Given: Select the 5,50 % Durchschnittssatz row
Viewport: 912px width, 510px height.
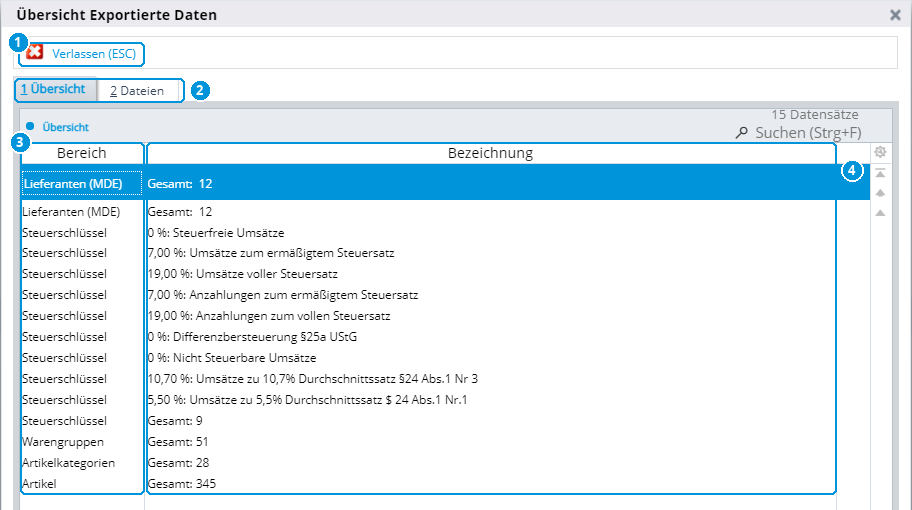Looking at the screenshot, I should pyautogui.click(x=446, y=400).
